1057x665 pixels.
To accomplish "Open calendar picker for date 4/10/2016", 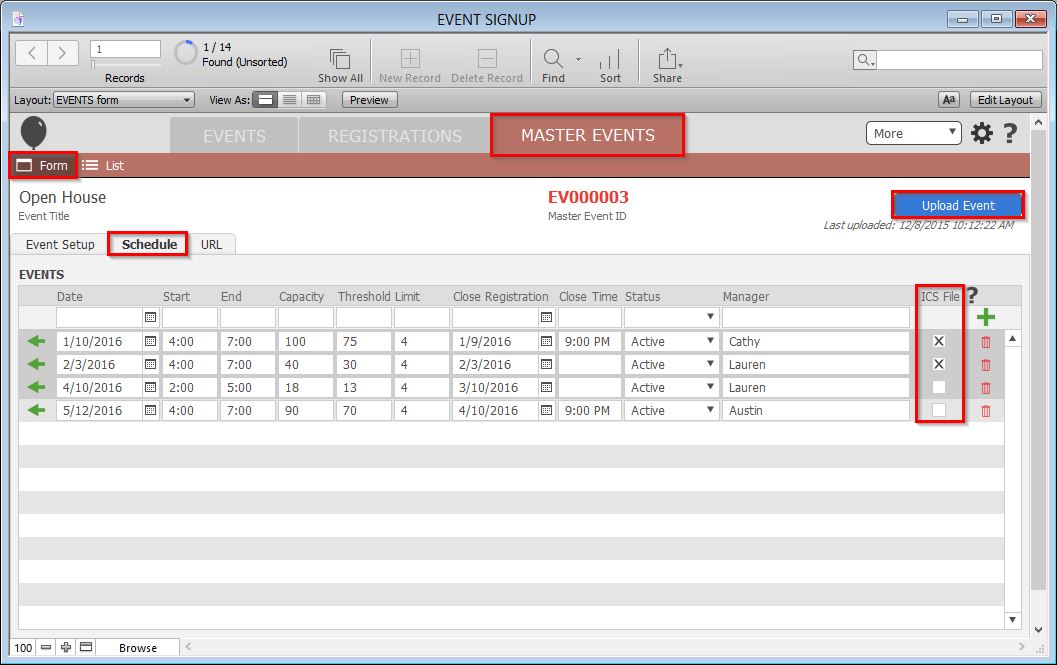I will 150,388.
